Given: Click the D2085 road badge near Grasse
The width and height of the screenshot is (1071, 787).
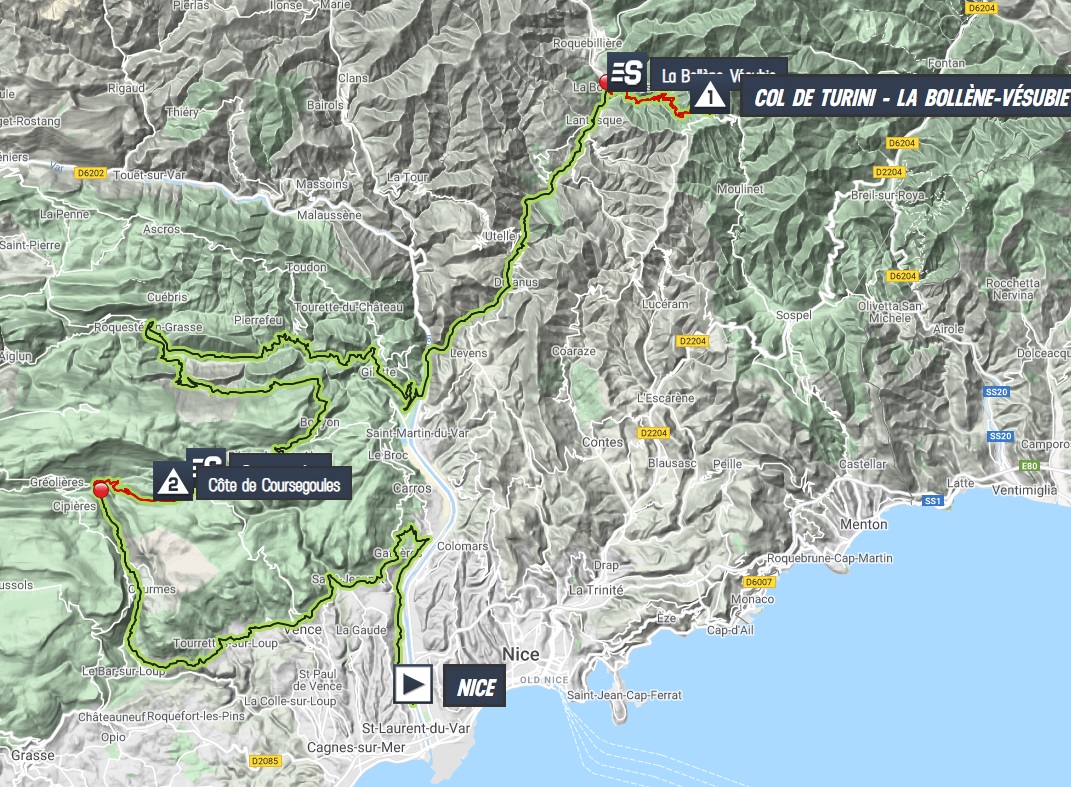Looking at the screenshot, I should [264, 760].
